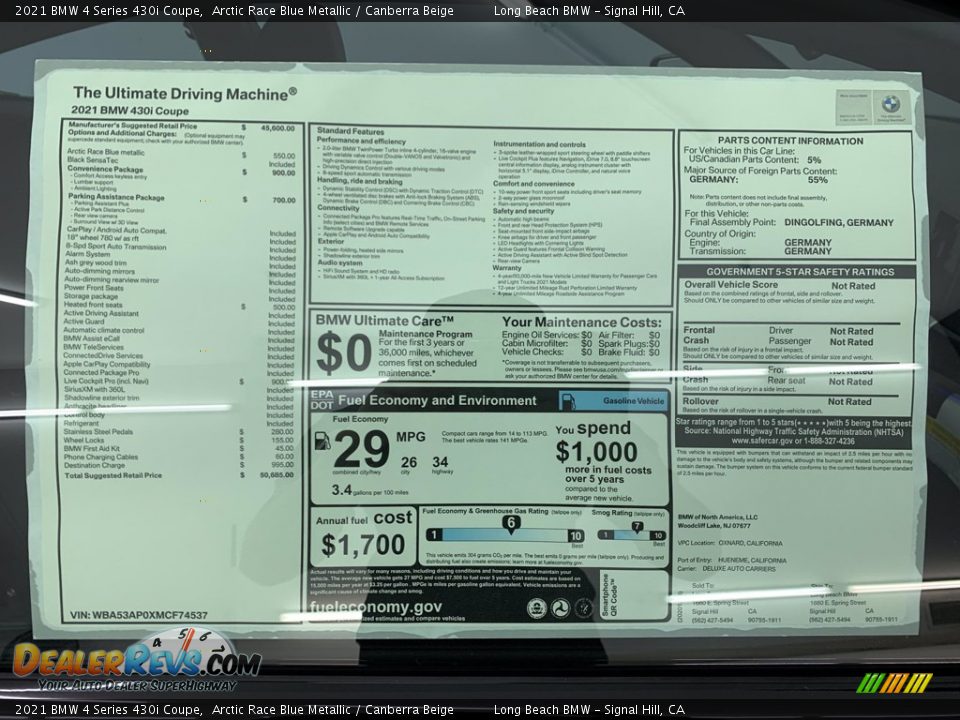The width and height of the screenshot is (960, 720).
Task: Click the greenhouse gas rating marker 6
Action: tap(511, 522)
